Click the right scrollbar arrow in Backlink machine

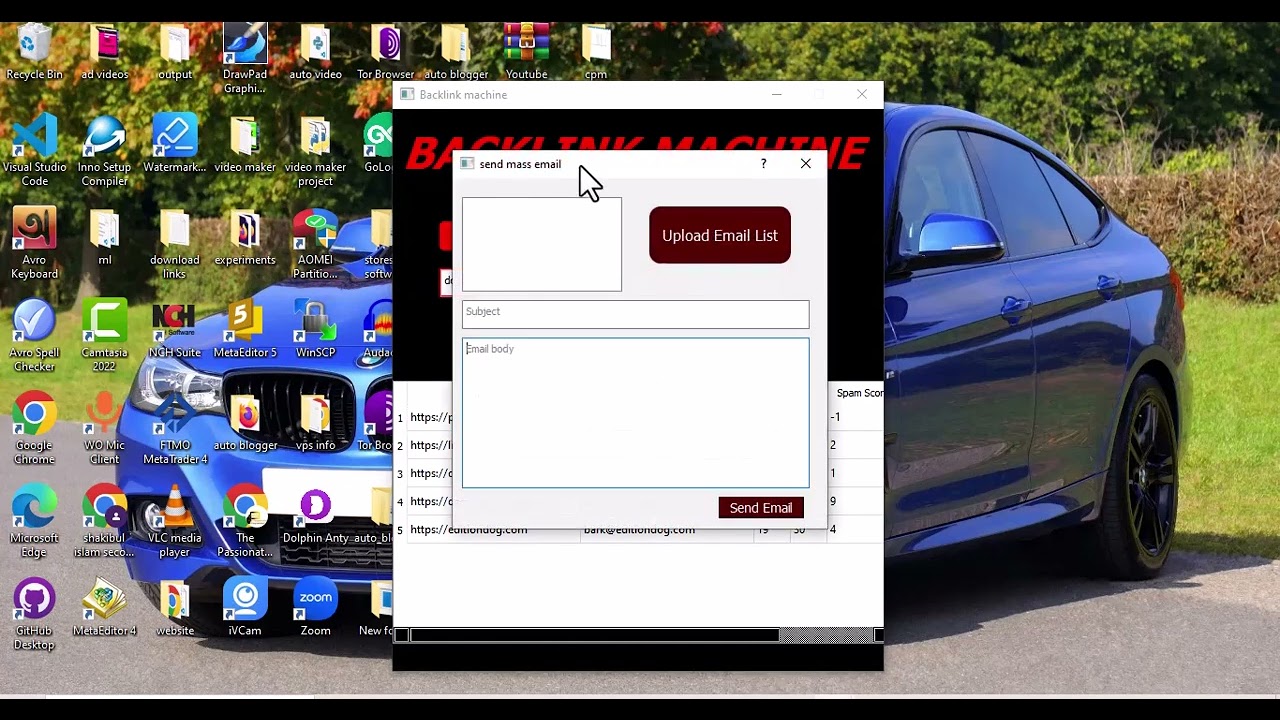tap(878, 635)
